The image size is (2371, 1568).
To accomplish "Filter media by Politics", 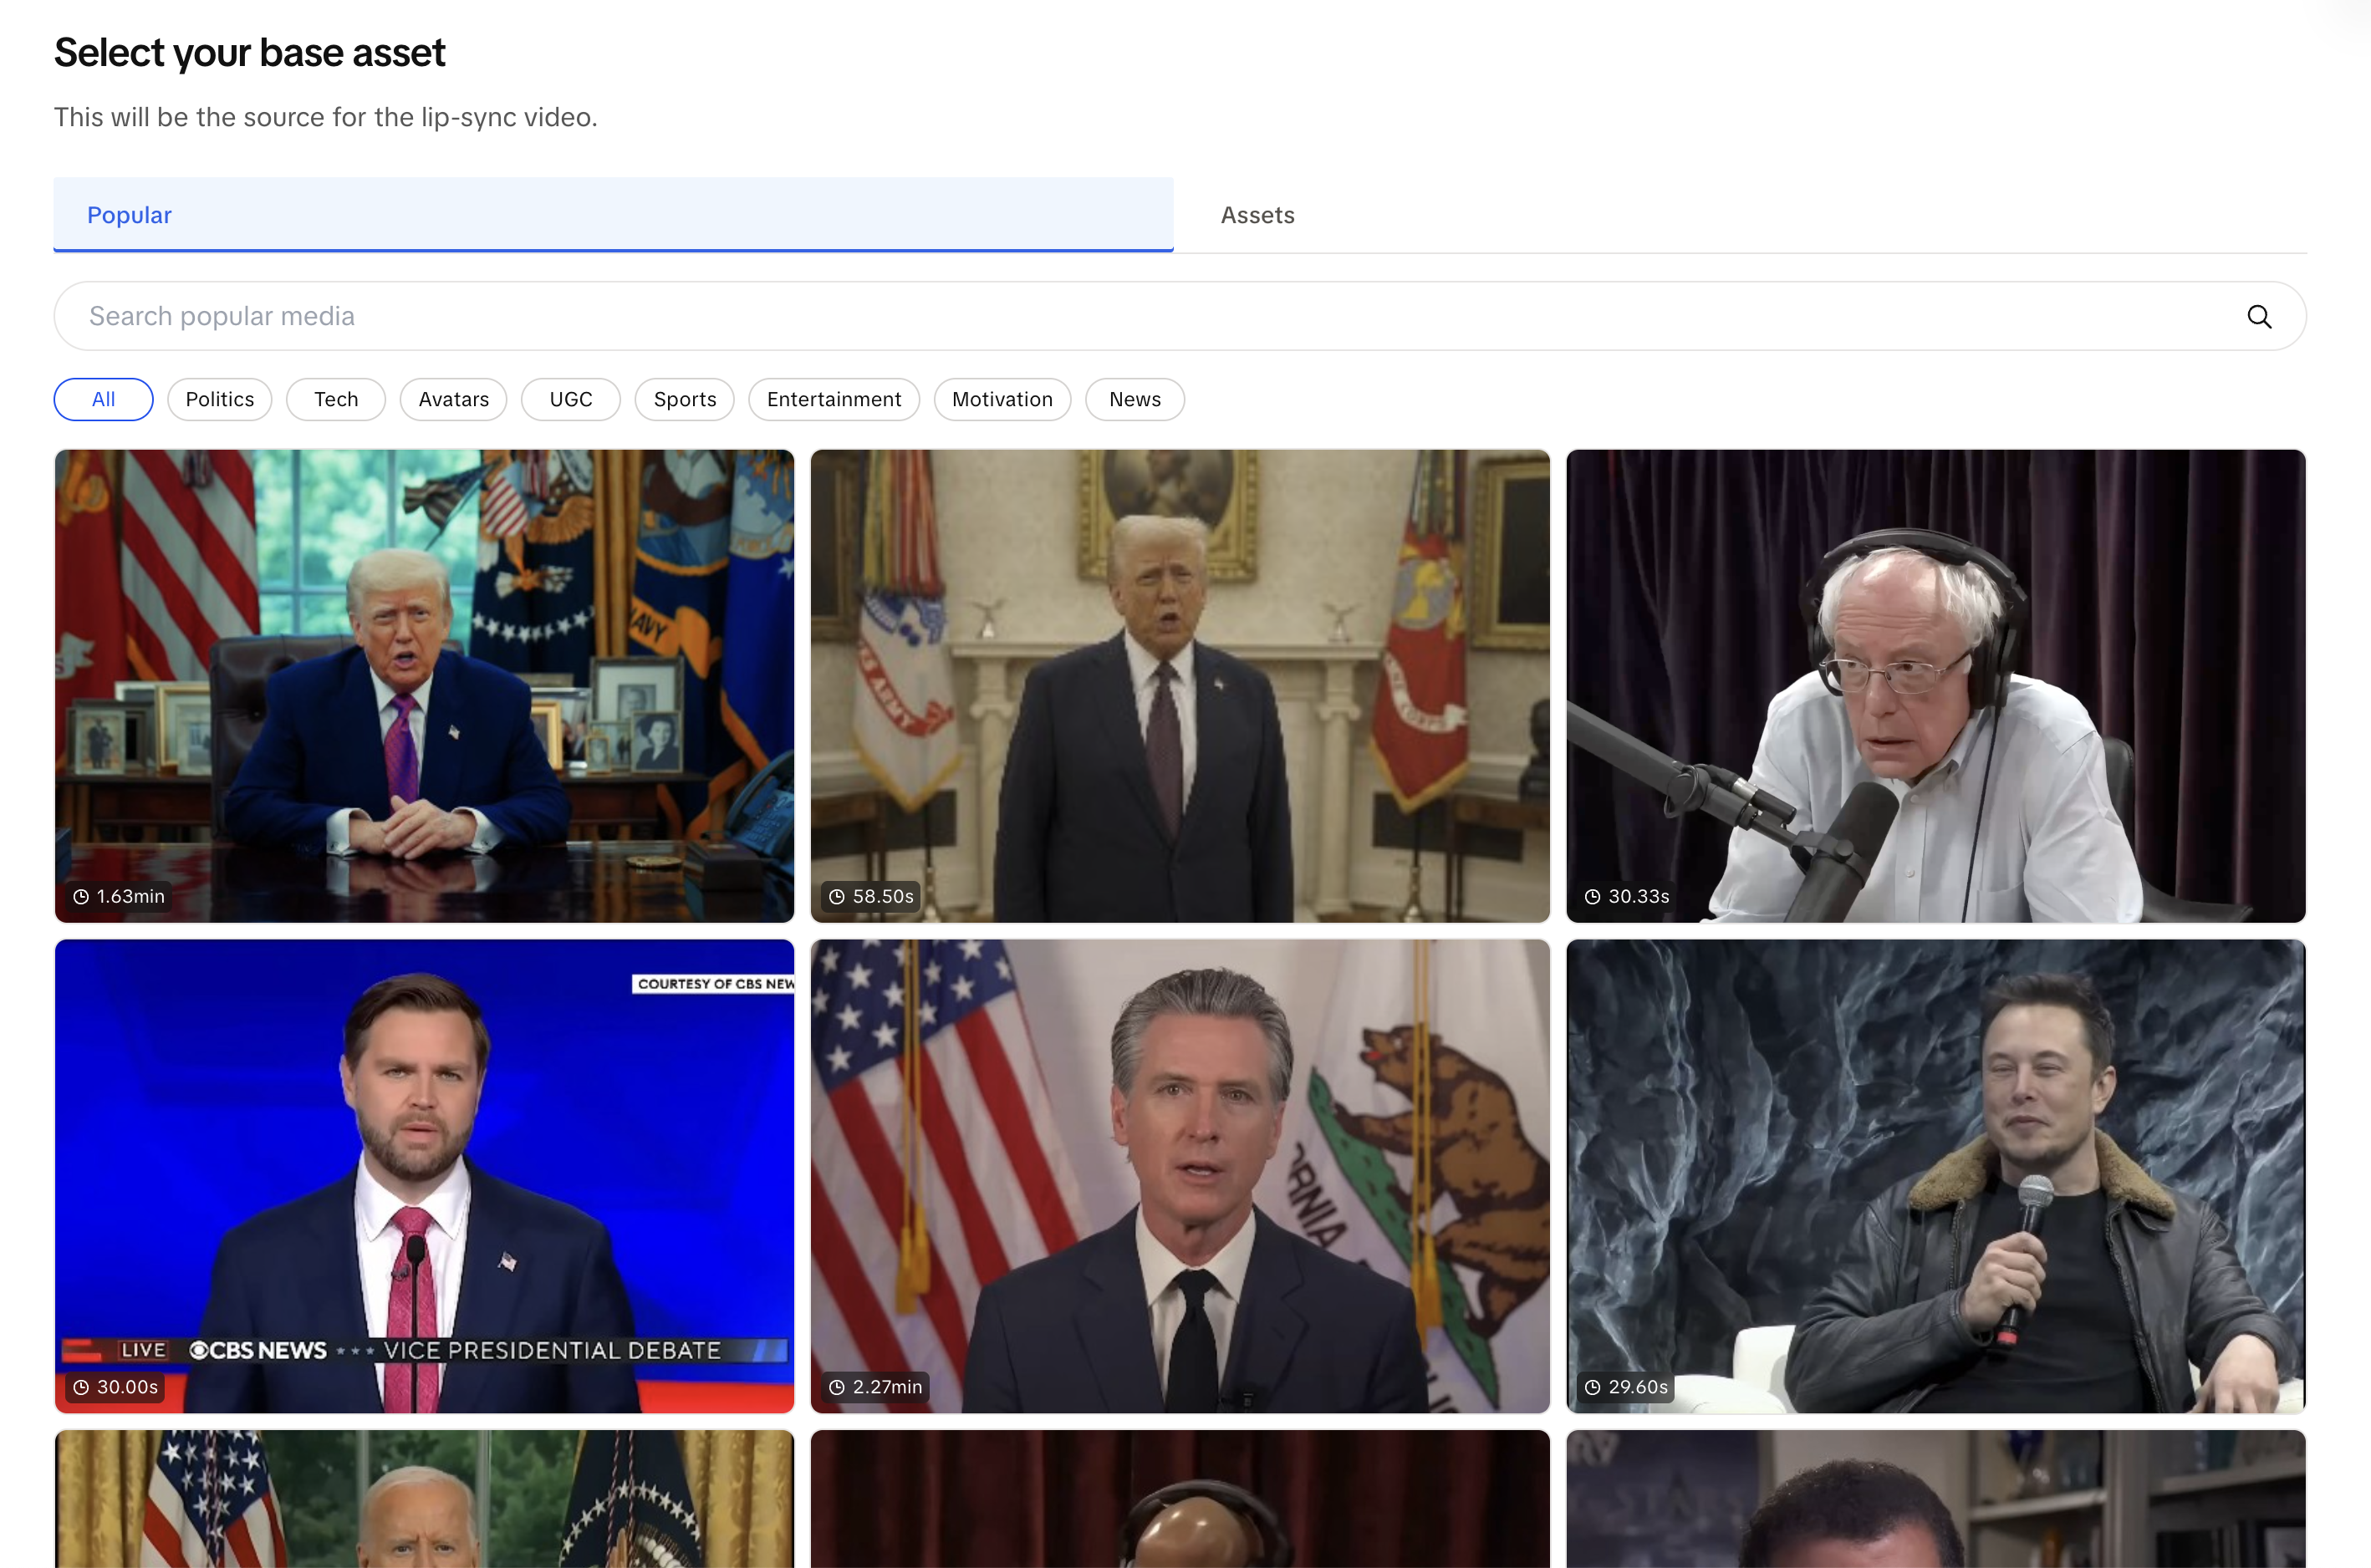I will click(x=219, y=400).
